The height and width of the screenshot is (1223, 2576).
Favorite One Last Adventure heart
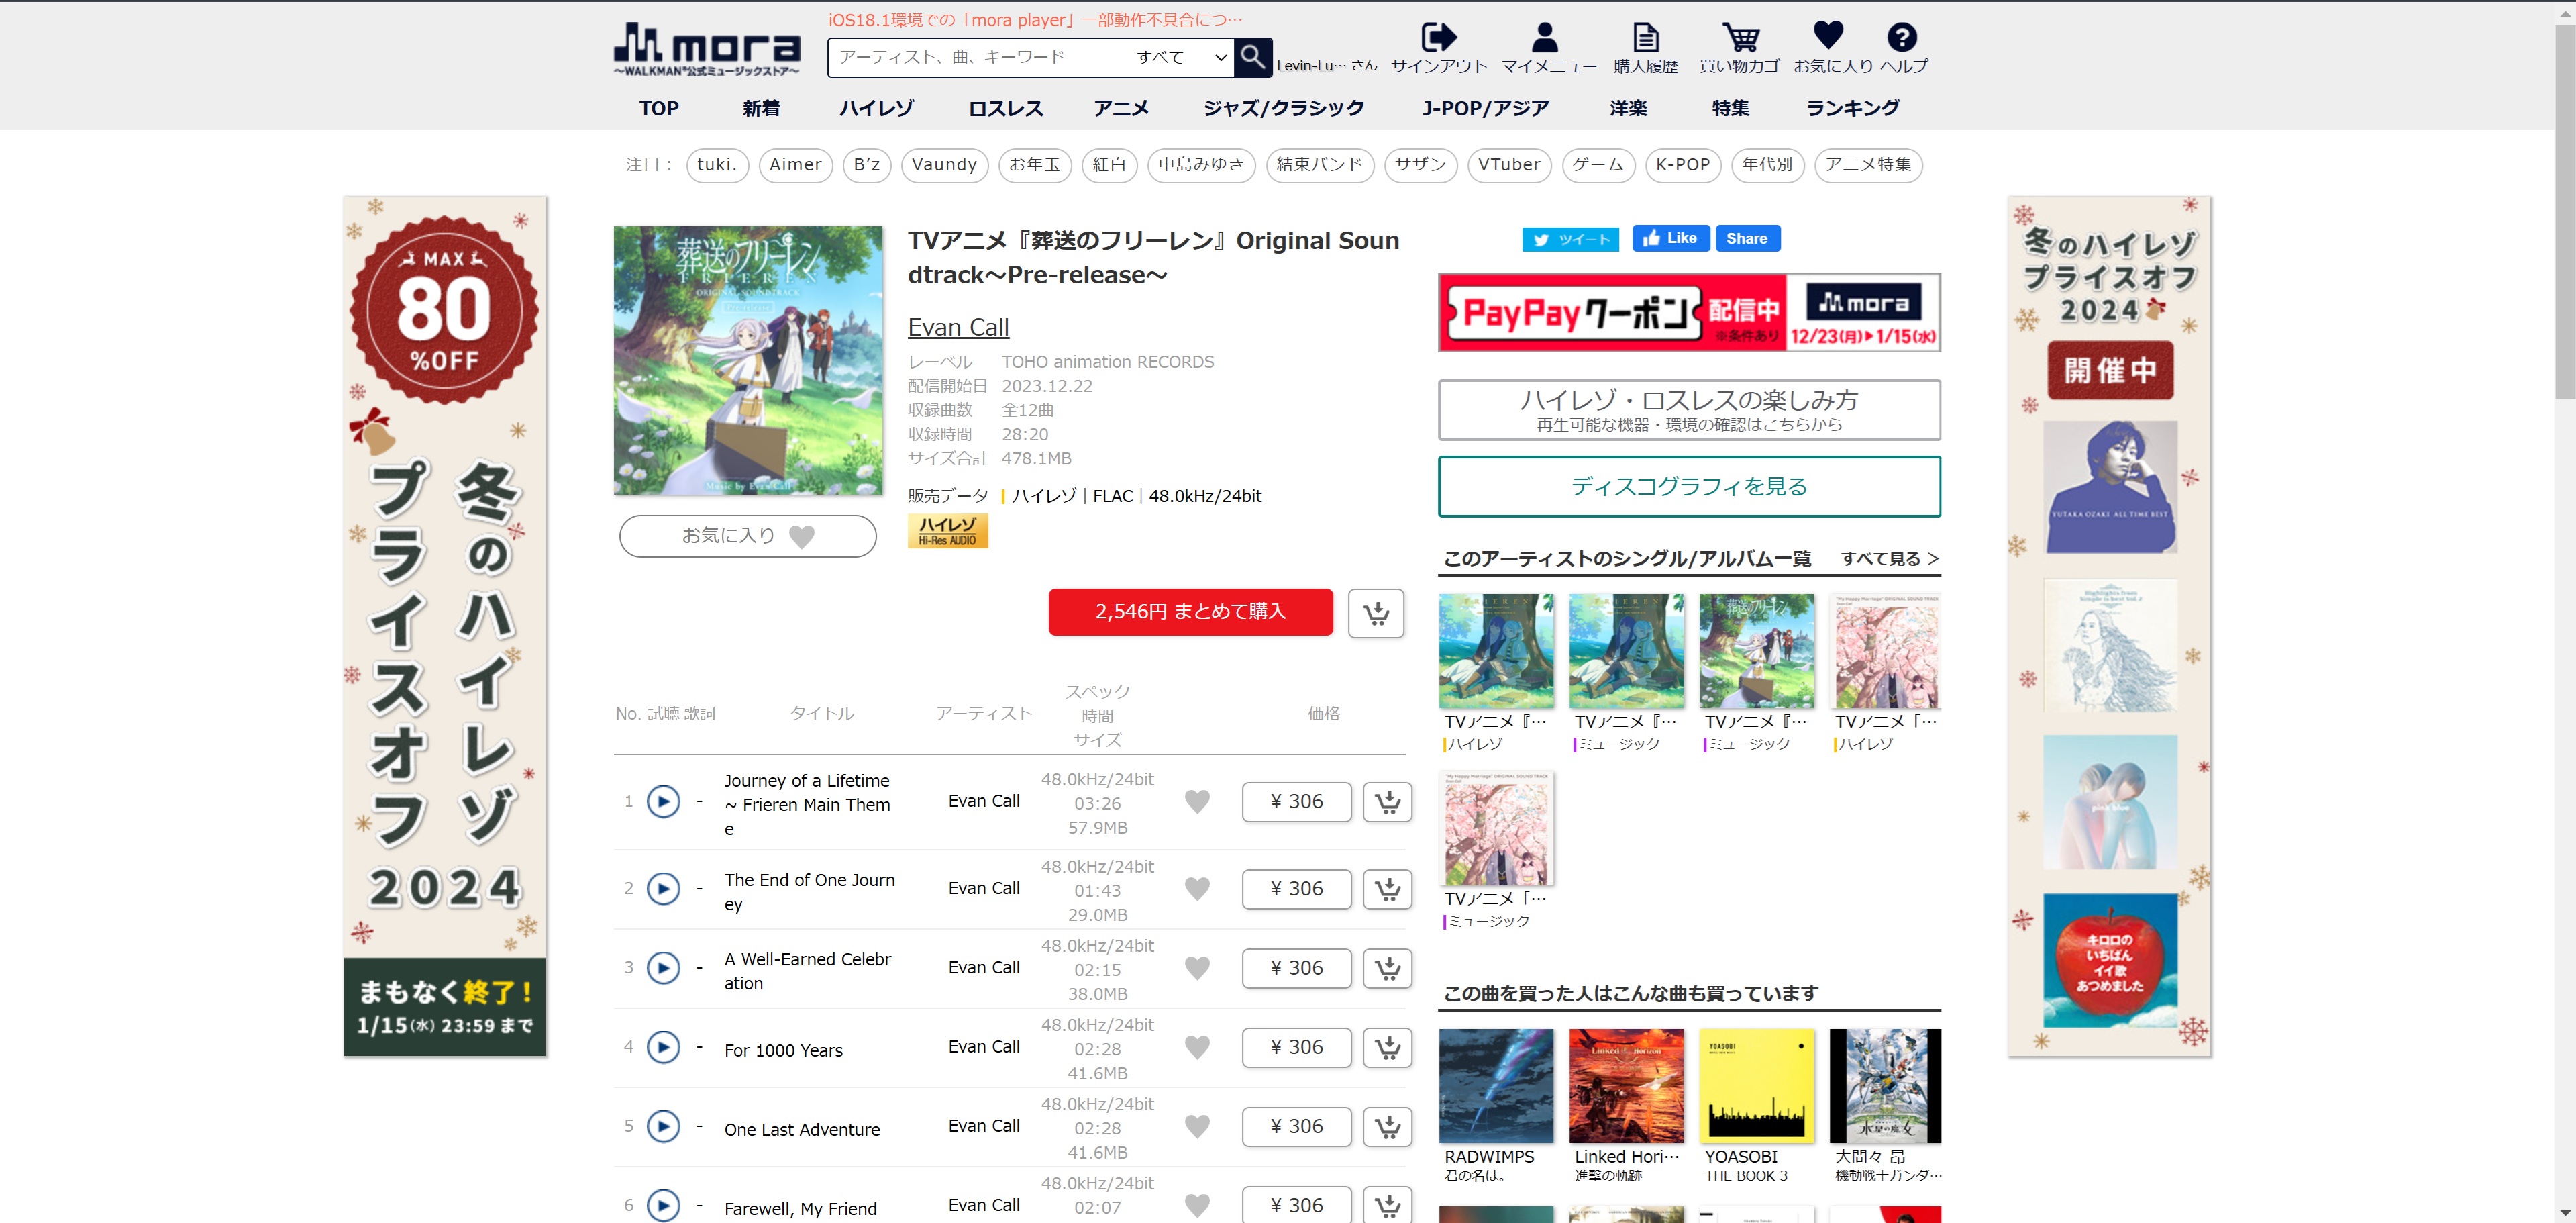click(1197, 1127)
